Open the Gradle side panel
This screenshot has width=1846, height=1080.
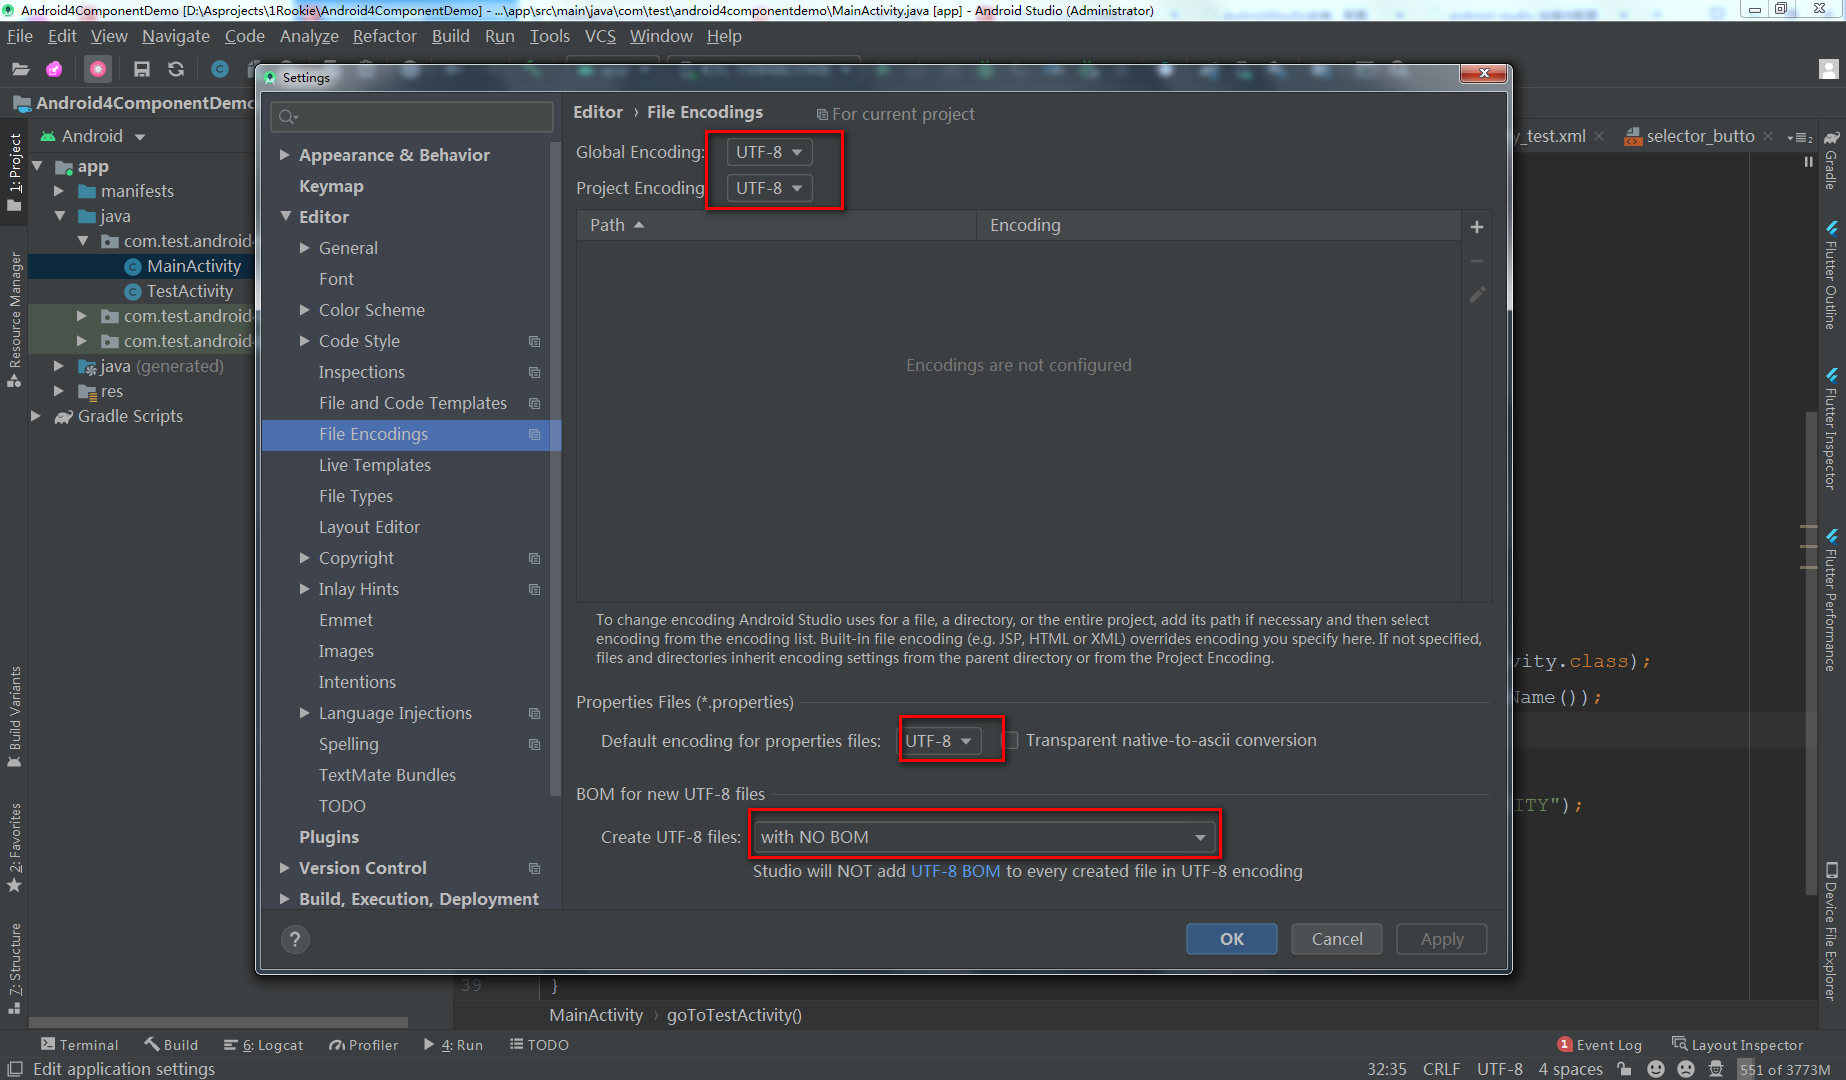(1831, 159)
